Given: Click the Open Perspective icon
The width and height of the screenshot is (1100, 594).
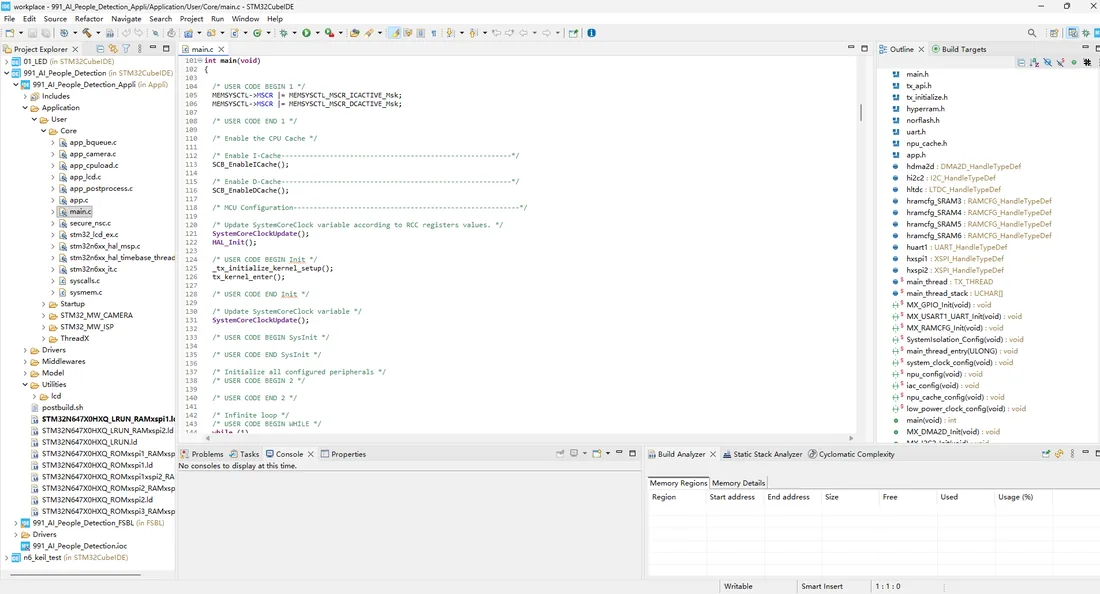Looking at the screenshot, I should pyautogui.click(x=1054, y=33).
